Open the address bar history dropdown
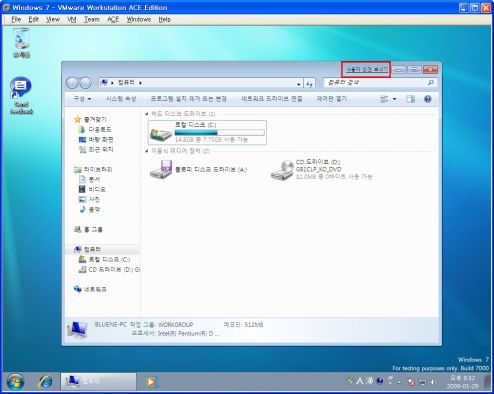The width and height of the screenshot is (494, 394). coord(298,83)
